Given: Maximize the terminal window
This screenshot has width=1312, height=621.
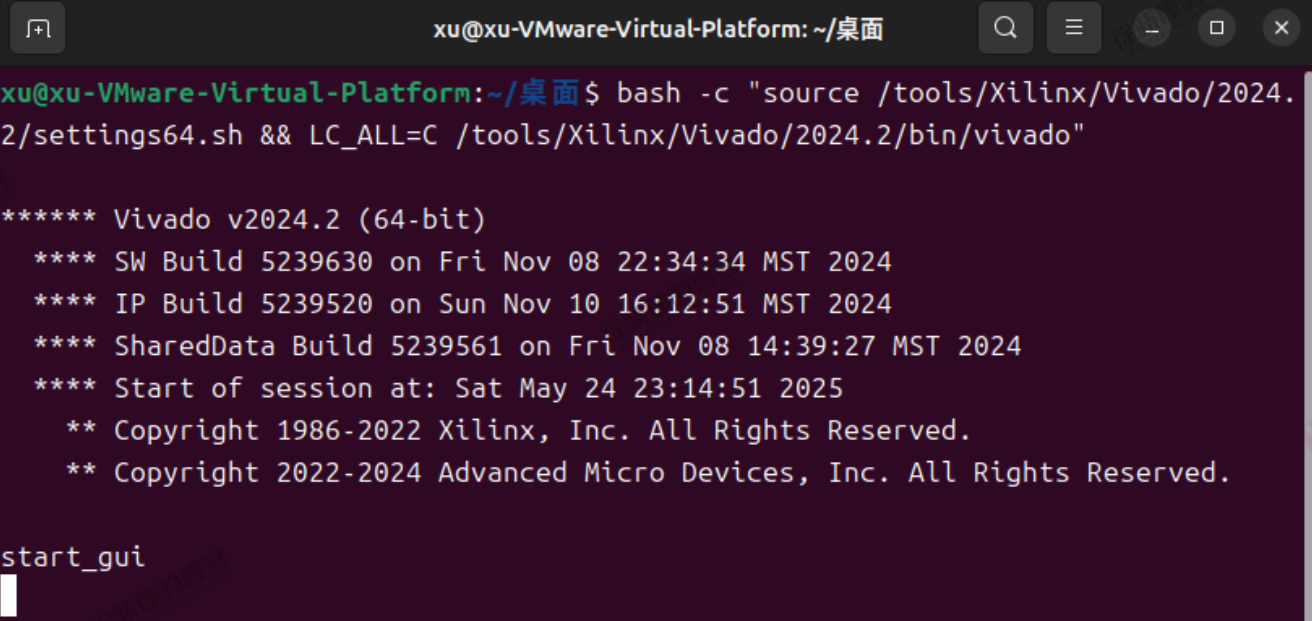Looking at the screenshot, I should point(1217,29).
